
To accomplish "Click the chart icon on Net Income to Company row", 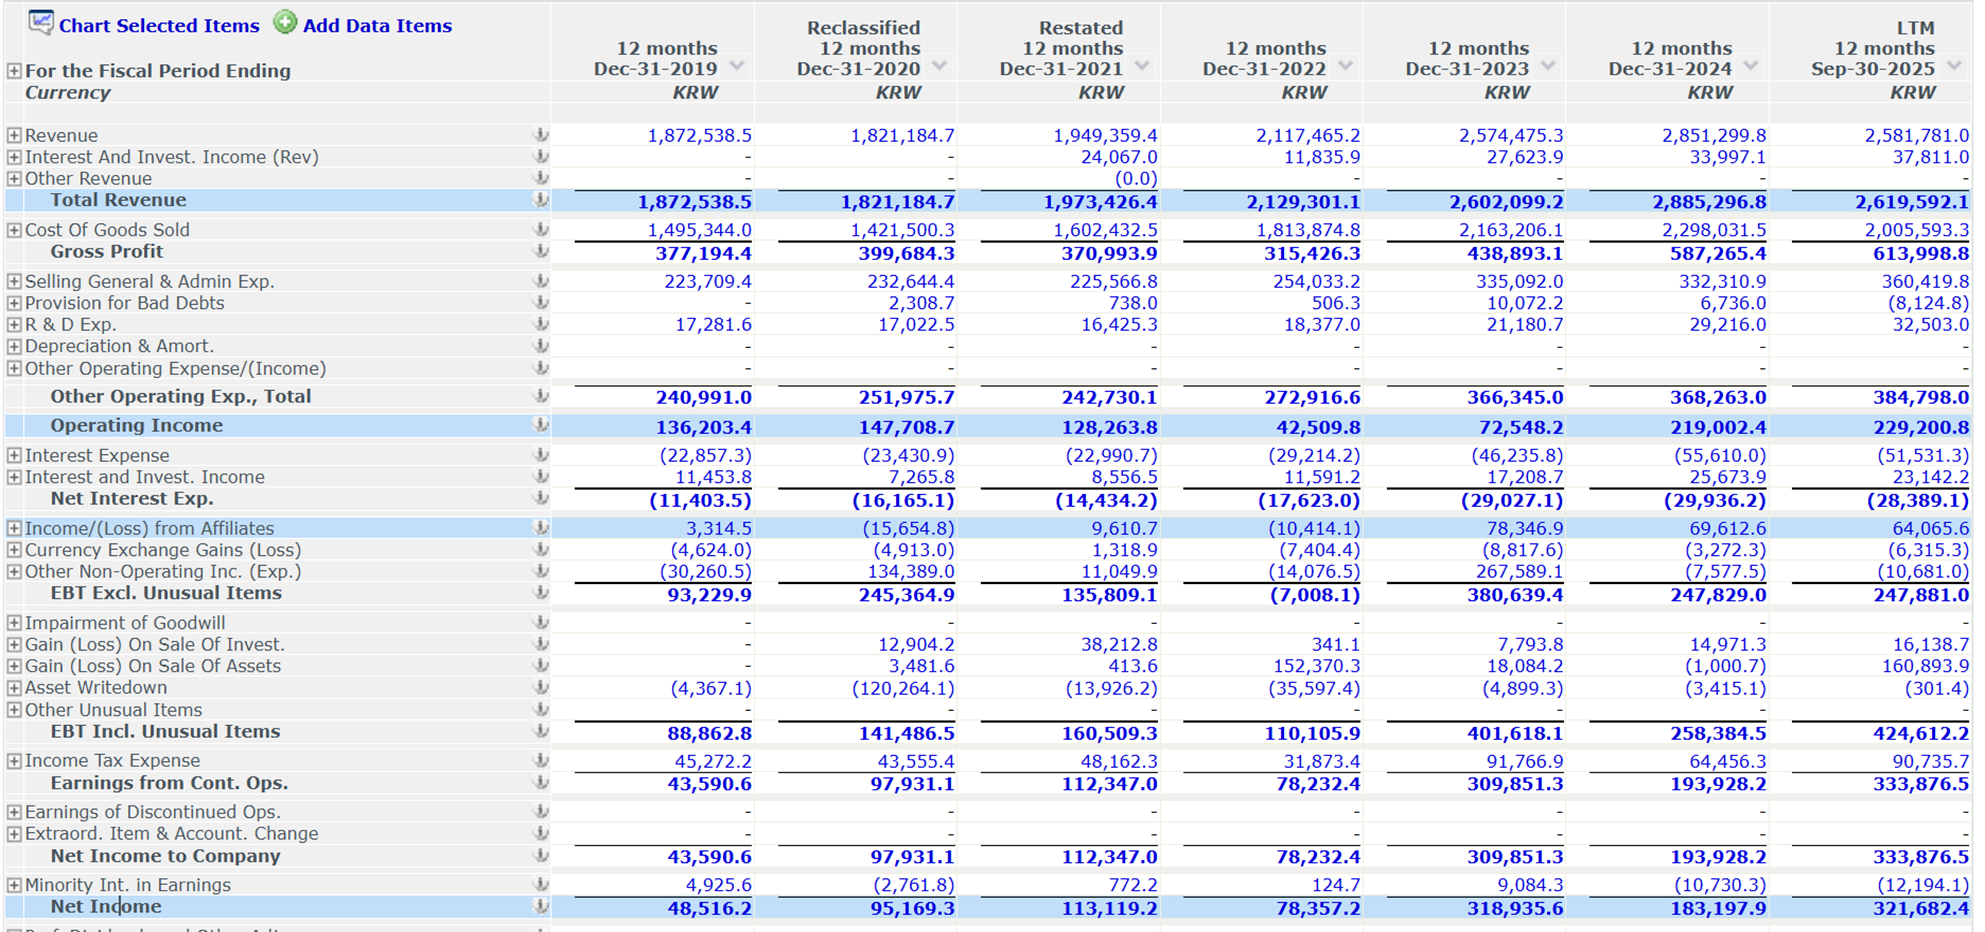I will pyautogui.click(x=540, y=856).
